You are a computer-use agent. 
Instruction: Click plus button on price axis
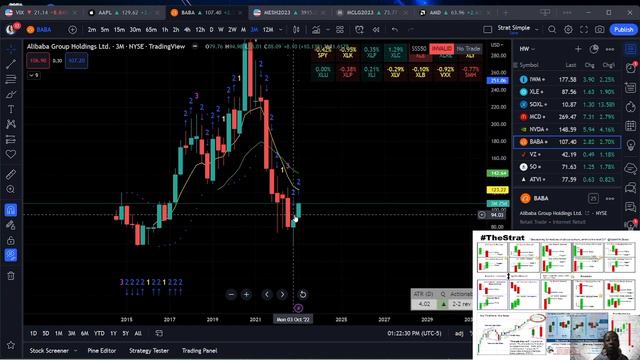point(482,215)
